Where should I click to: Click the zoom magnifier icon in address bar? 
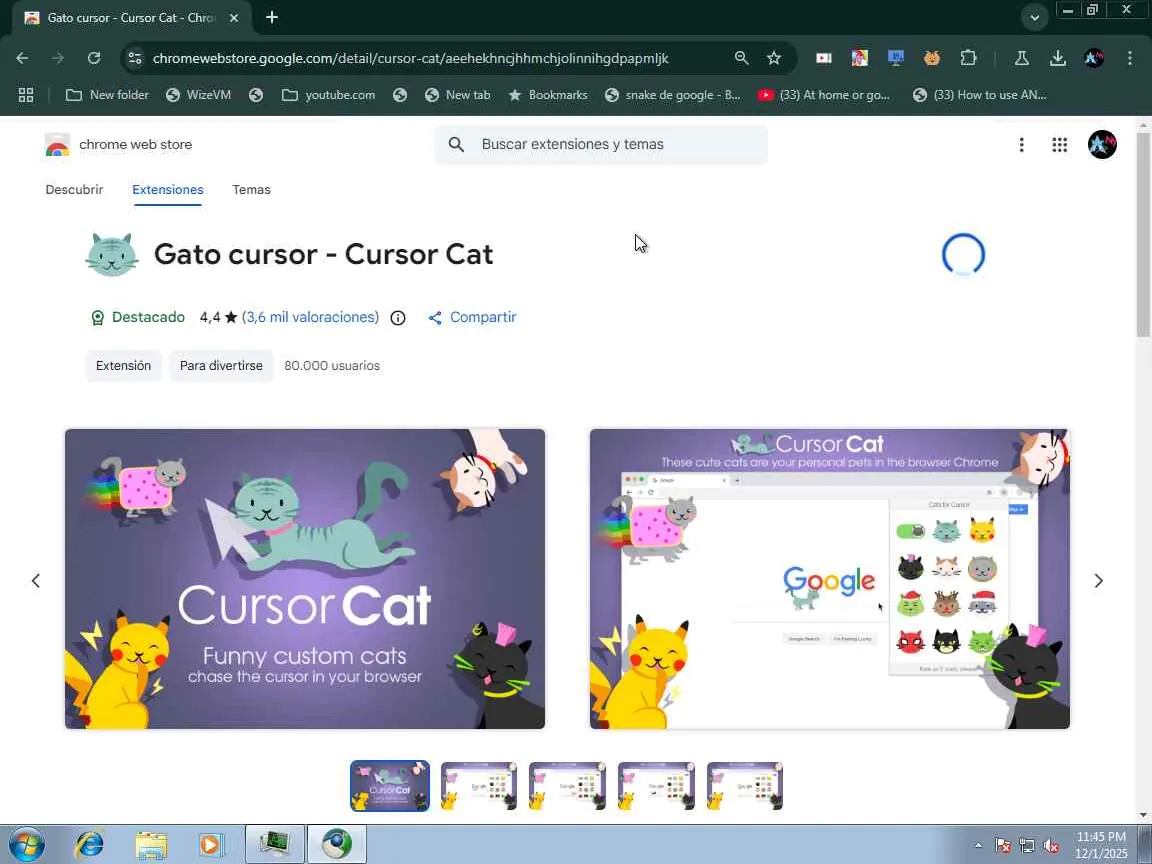pyautogui.click(x=741, y=58)
